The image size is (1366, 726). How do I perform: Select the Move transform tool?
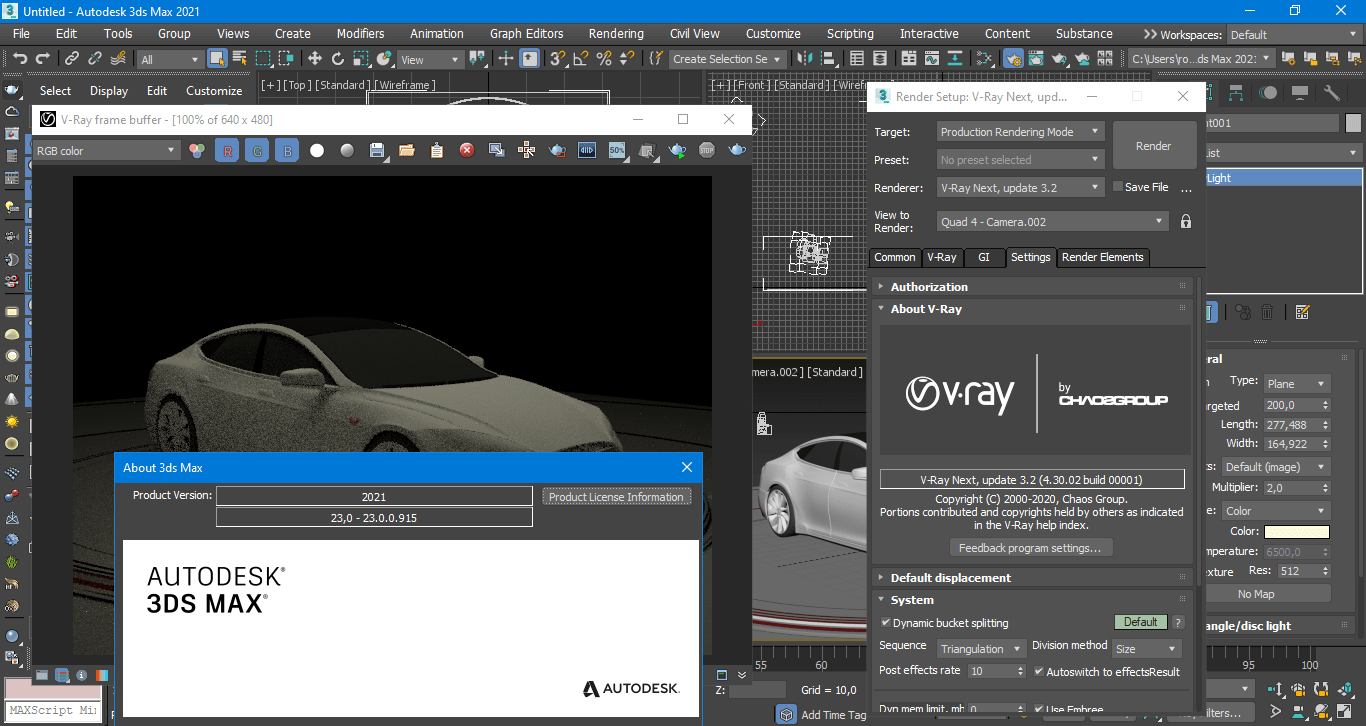tap(314, 59)
